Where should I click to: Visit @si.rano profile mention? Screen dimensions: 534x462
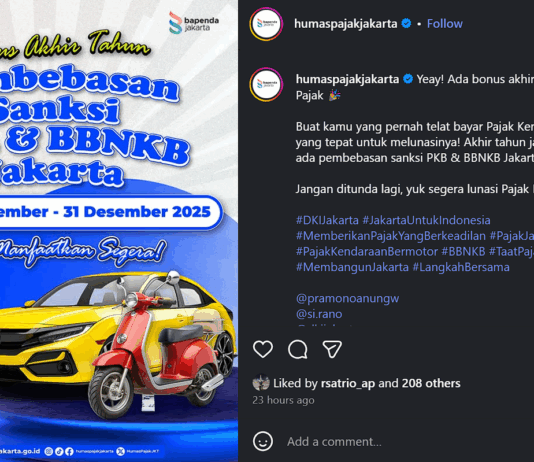pos(319,314)
